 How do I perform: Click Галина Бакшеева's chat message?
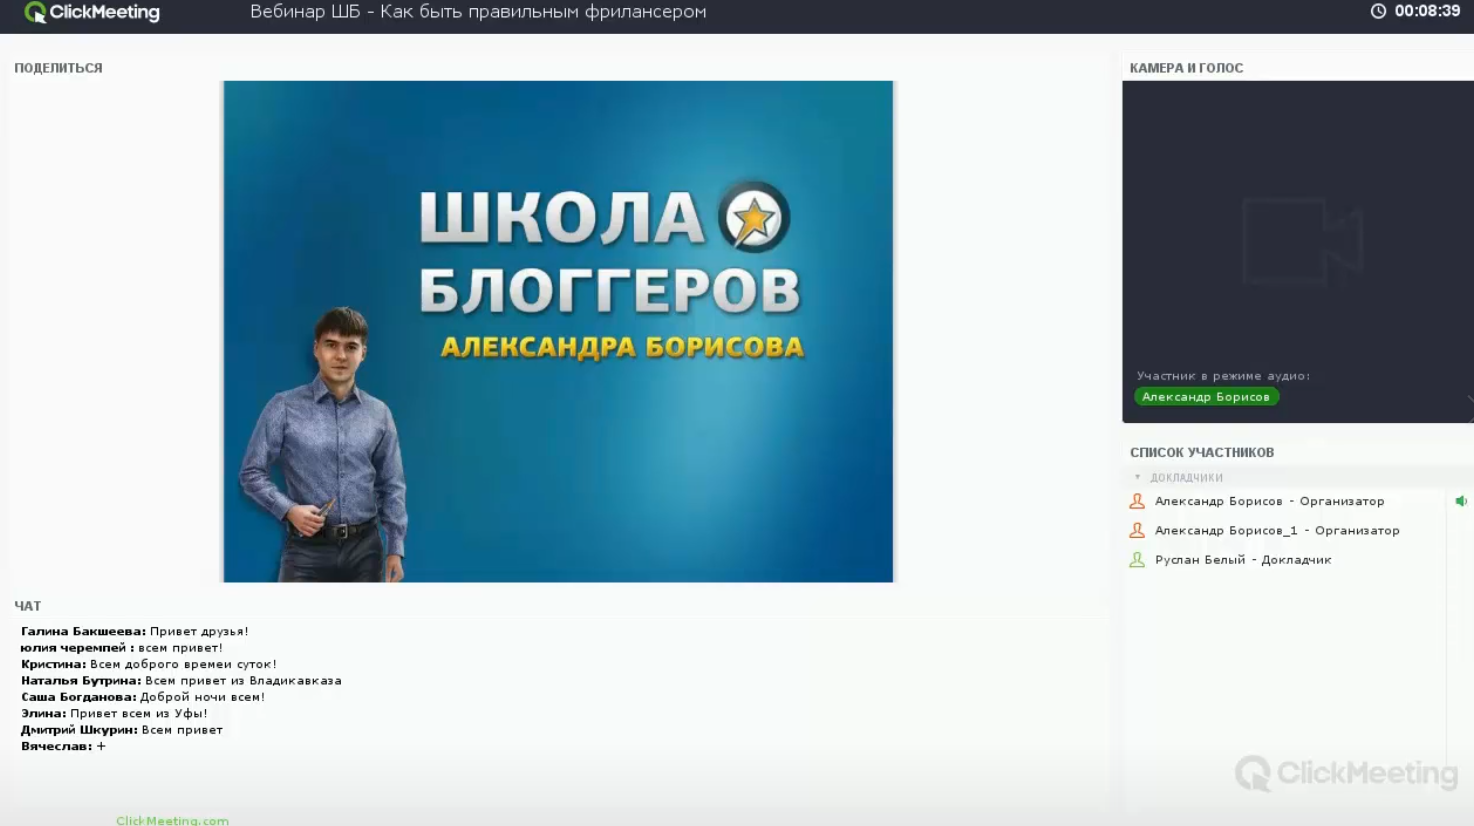(136, 631)
